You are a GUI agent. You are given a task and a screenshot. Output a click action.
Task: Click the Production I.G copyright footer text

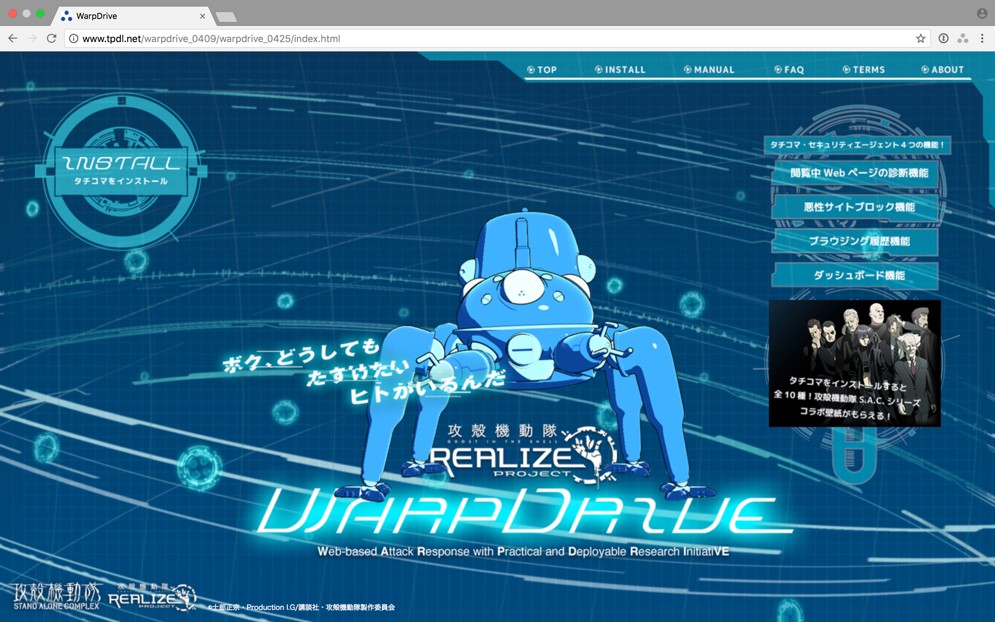[x=301, y=607]
